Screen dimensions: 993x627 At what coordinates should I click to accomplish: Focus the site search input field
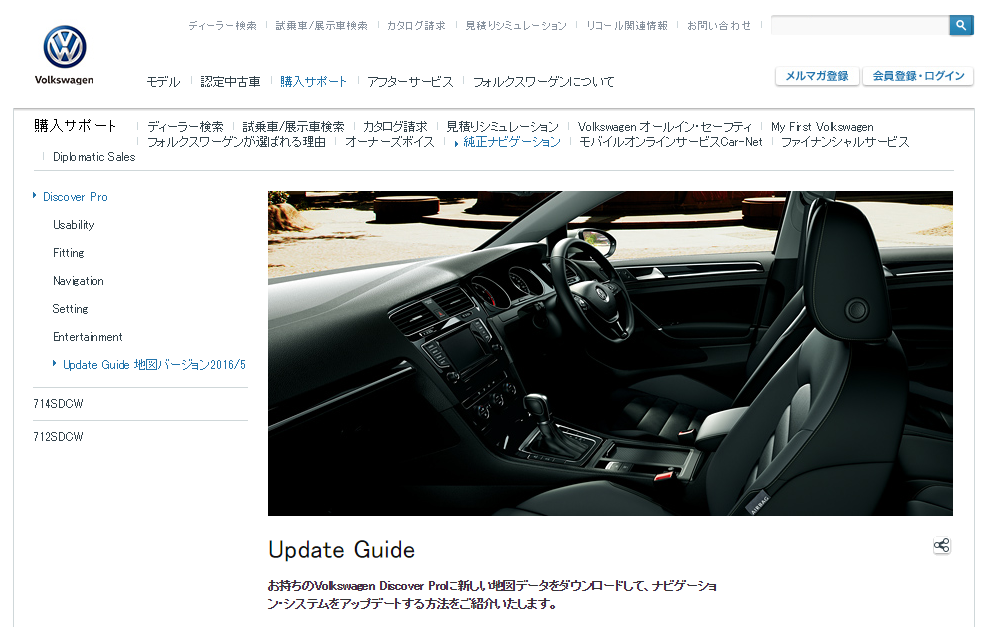coord(860,25)
